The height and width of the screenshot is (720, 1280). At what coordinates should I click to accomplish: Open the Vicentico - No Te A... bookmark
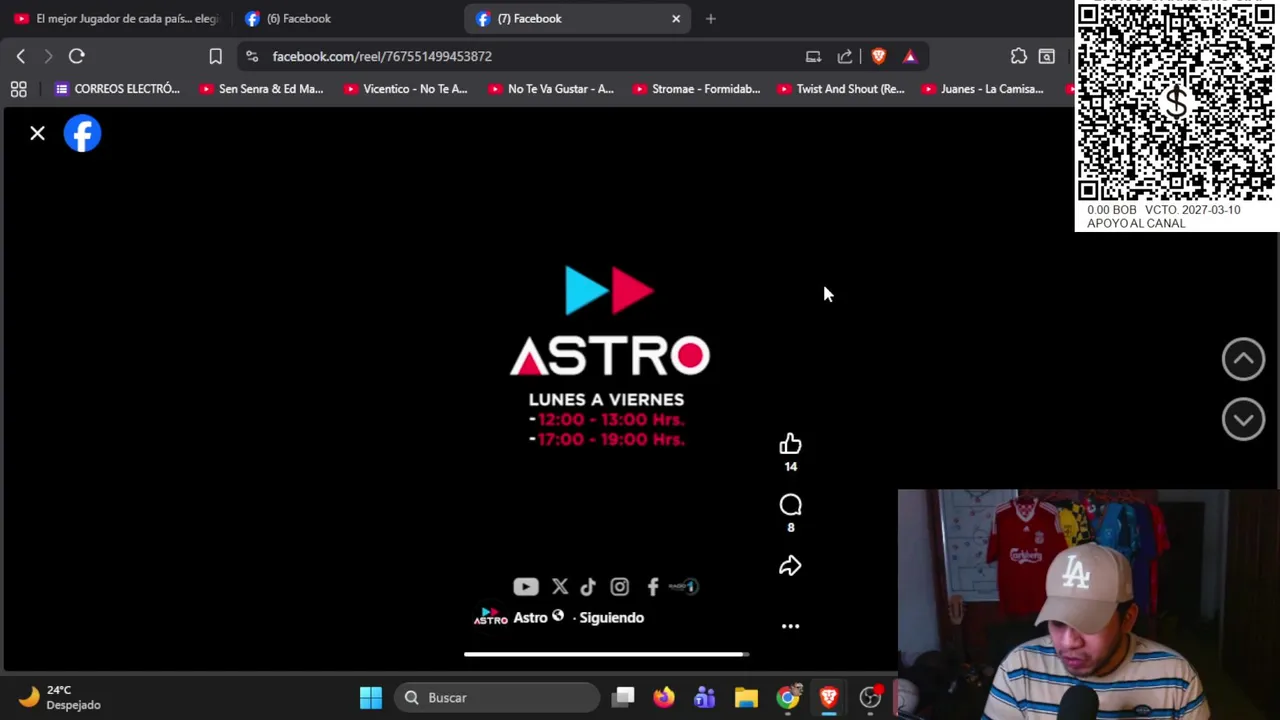coord(405,89)
